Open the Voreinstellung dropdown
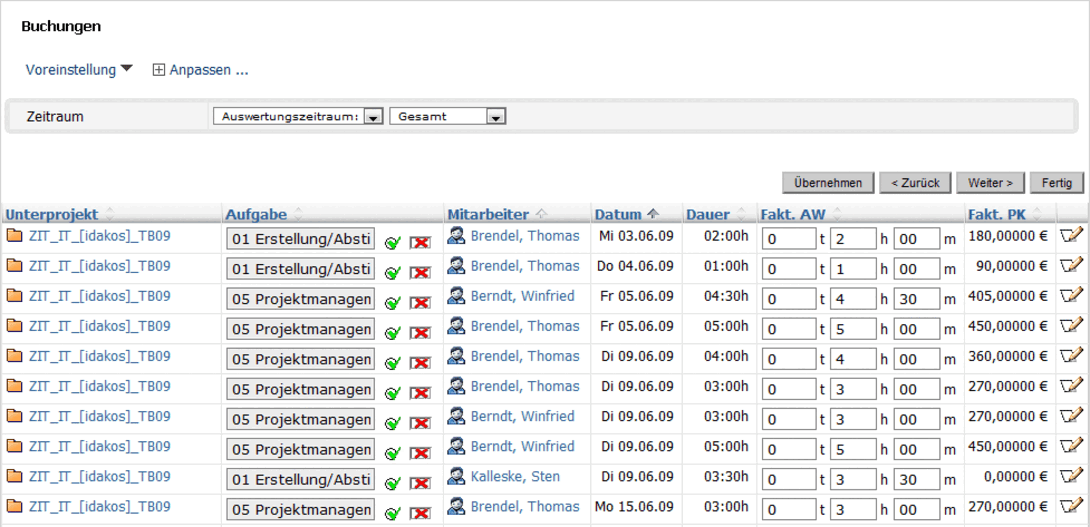Viewport: 1090px width, 527px height. [79, 70]
